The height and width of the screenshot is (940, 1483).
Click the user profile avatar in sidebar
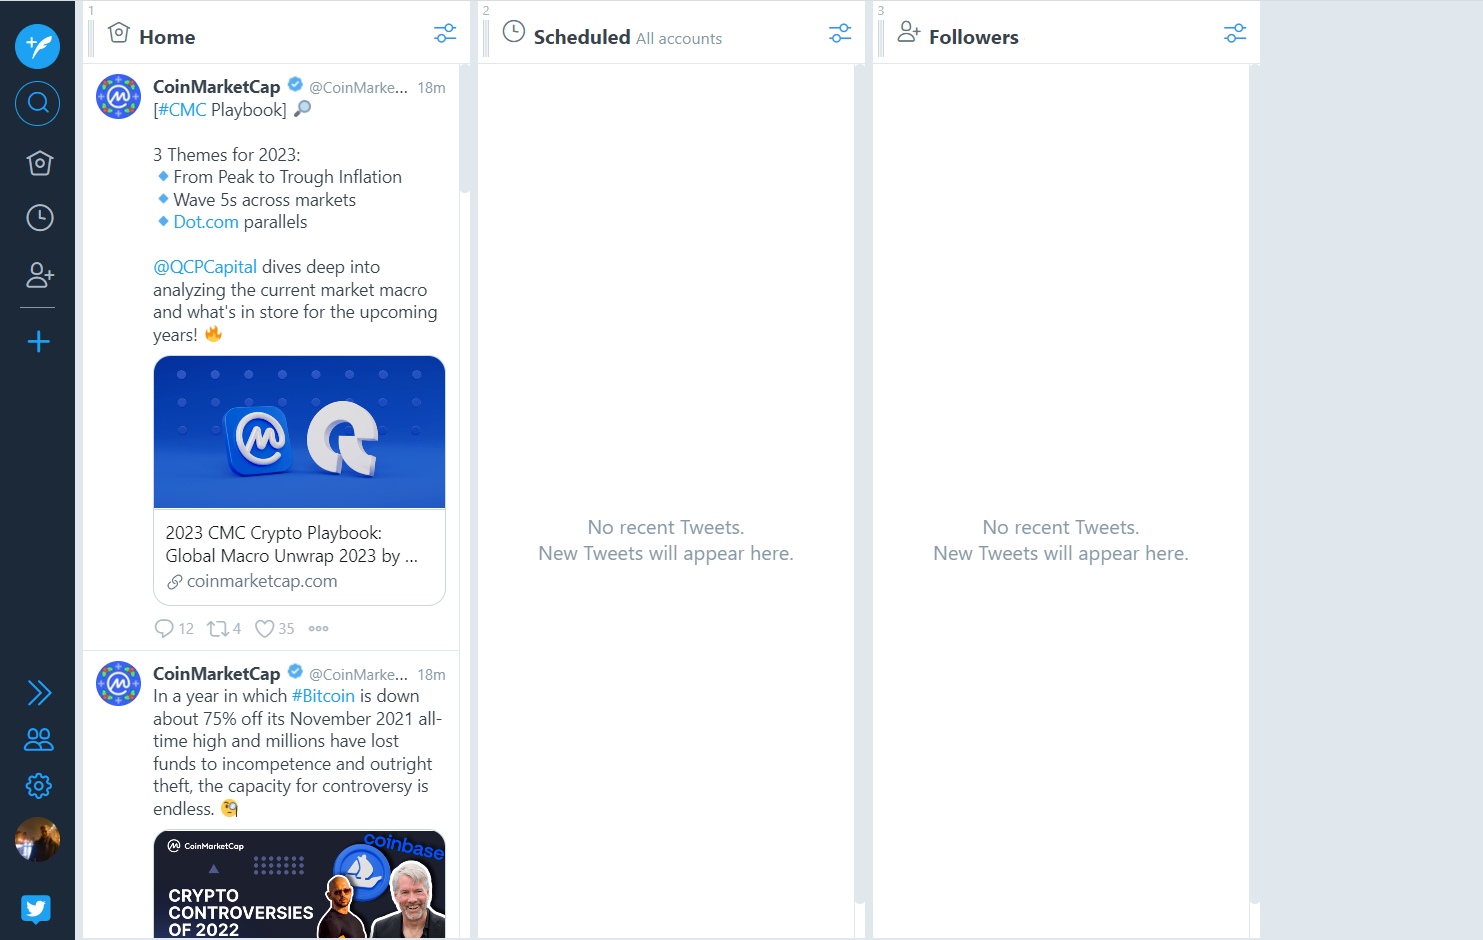click(38, 840)
